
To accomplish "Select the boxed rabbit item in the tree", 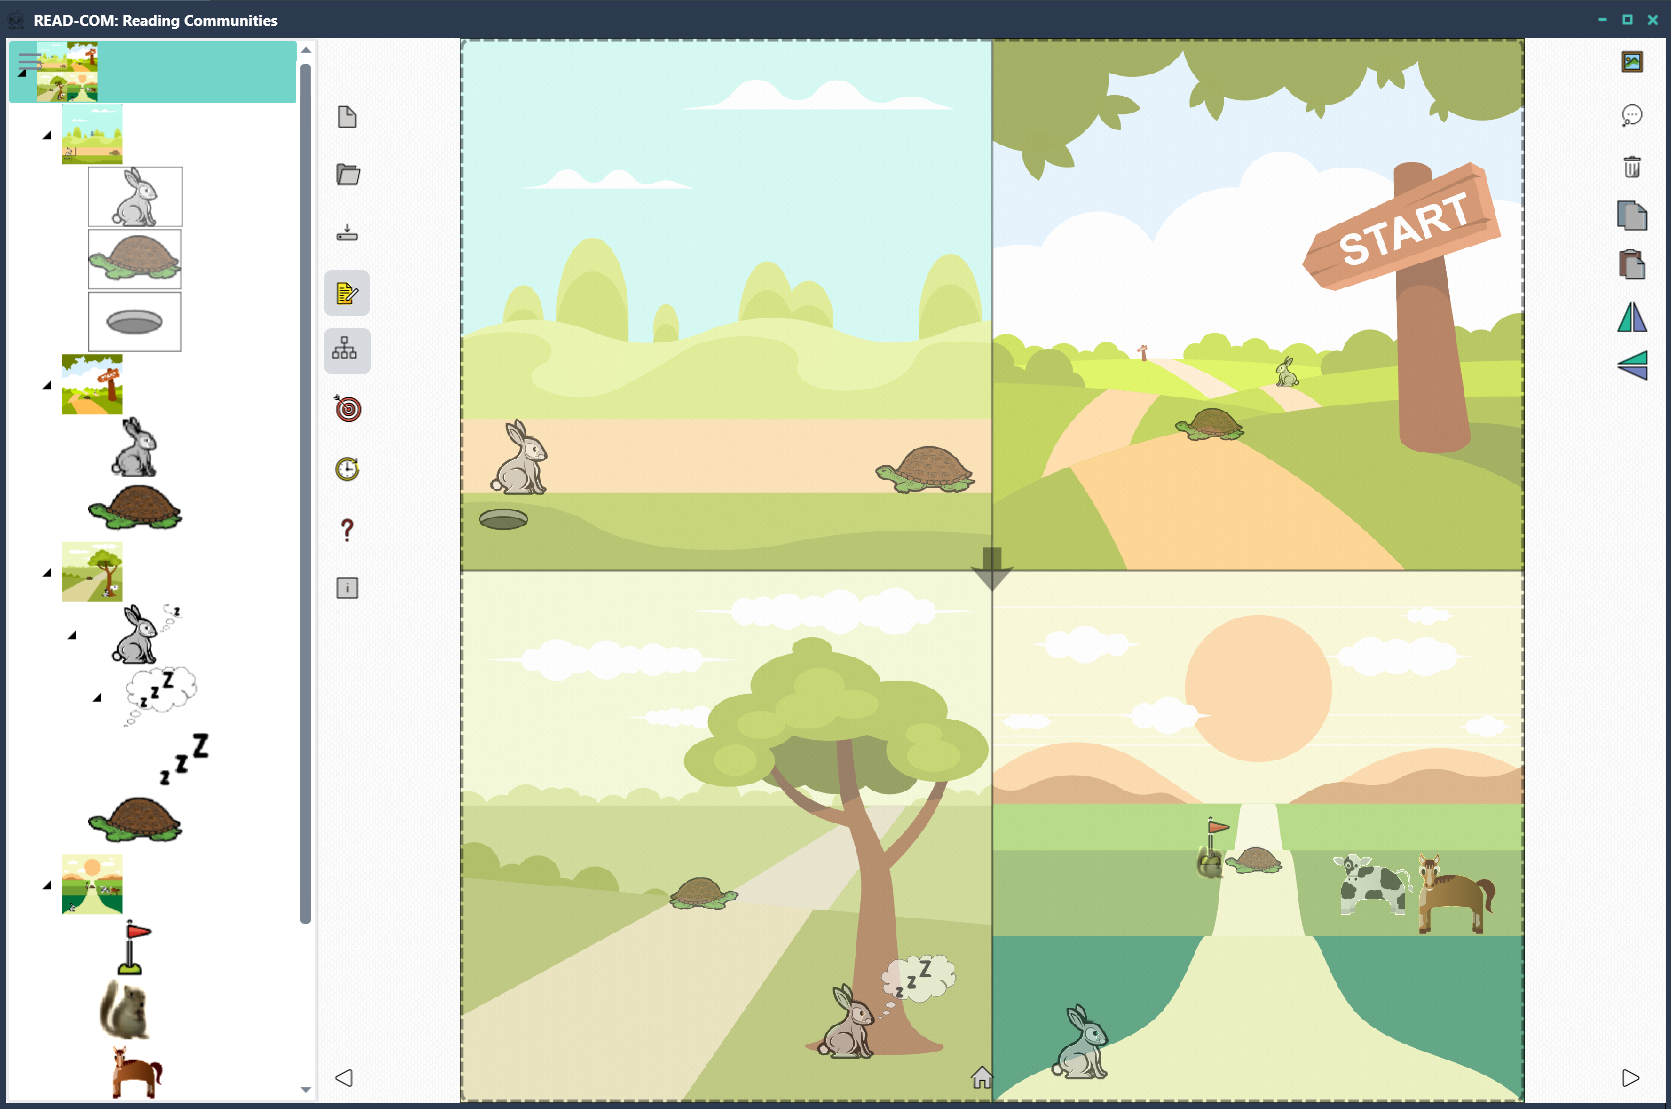I will [x=135, y=197].
